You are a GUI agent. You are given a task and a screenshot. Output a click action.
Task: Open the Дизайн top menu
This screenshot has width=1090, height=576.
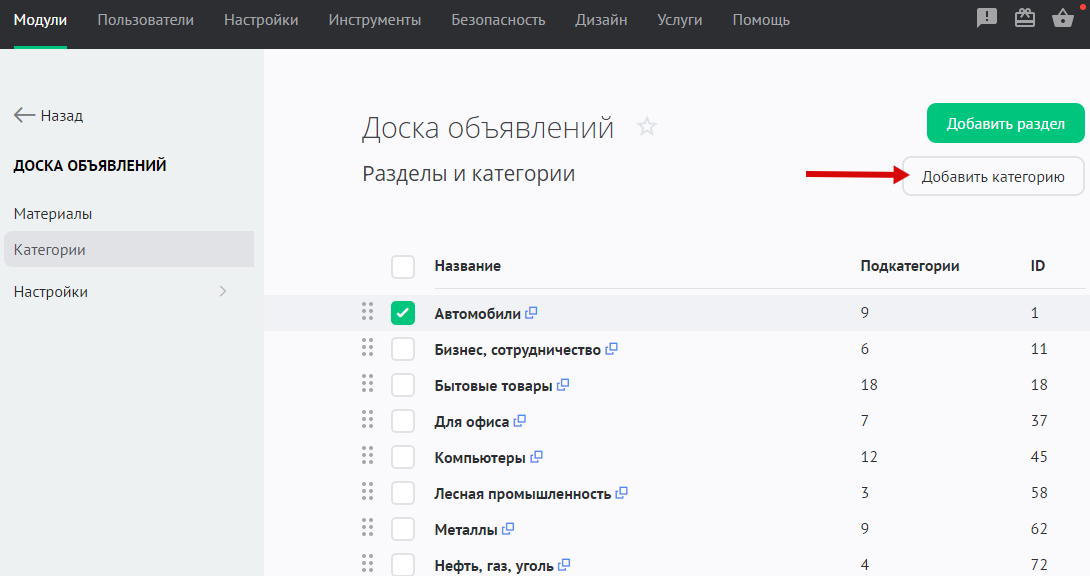coord(601,20)
